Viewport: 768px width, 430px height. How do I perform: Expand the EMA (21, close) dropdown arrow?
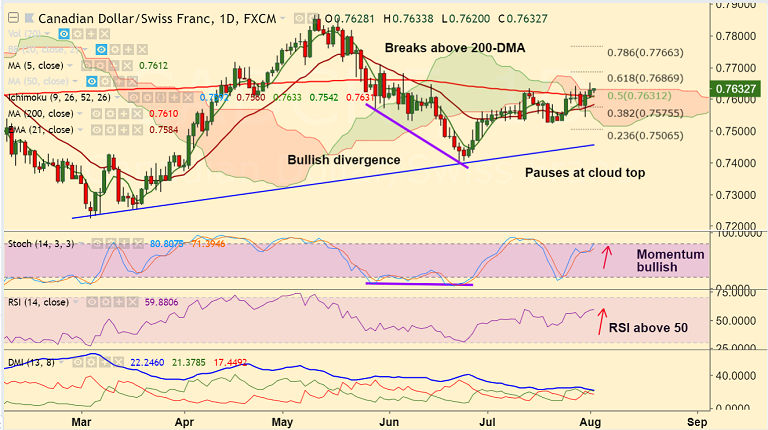point(80,130)
